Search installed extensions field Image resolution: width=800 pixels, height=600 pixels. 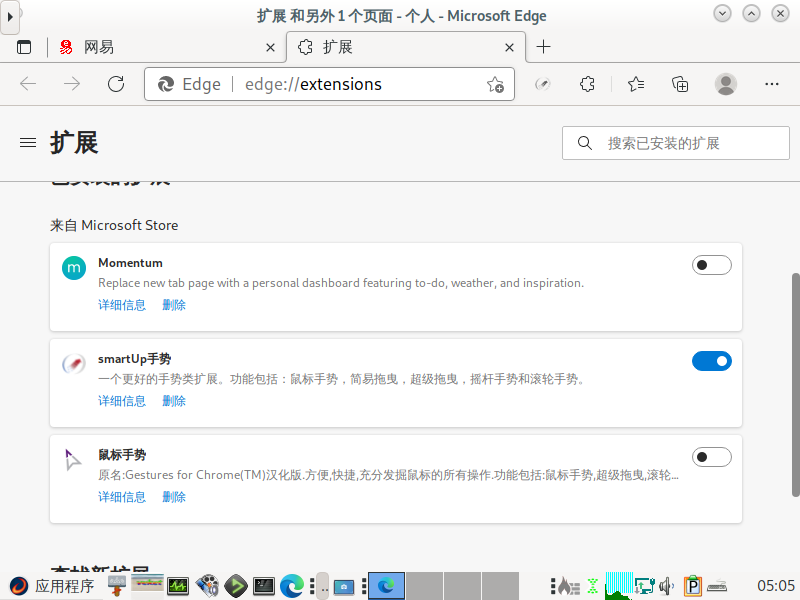676,143
